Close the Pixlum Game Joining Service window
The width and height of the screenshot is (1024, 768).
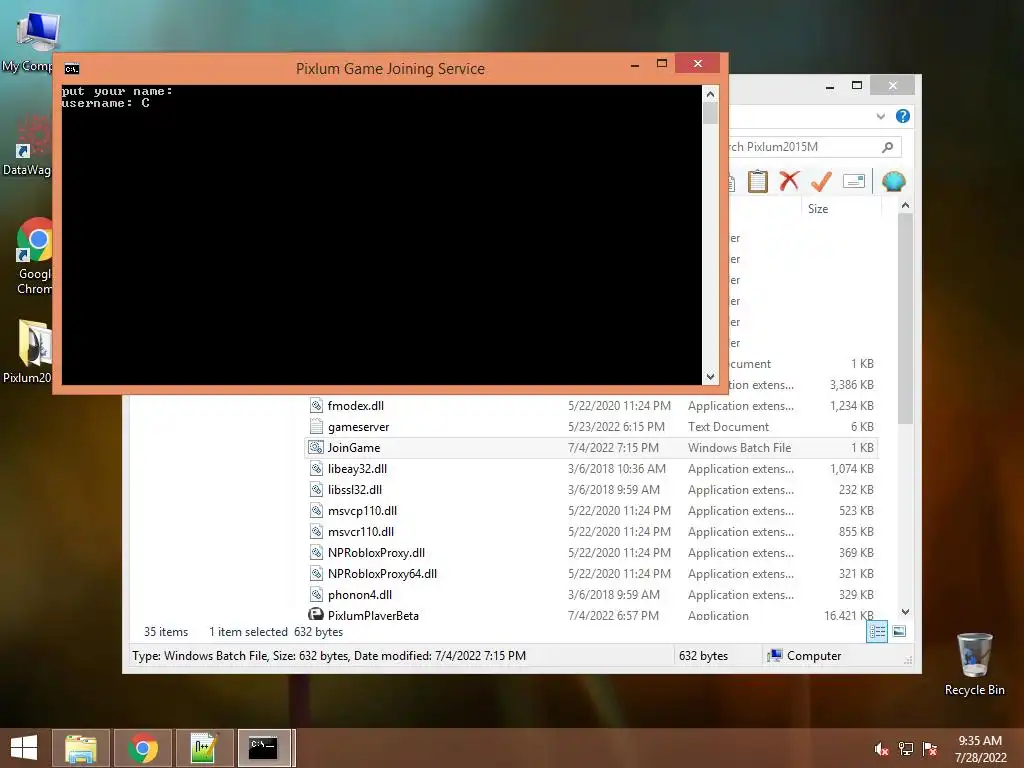[697, 63]
